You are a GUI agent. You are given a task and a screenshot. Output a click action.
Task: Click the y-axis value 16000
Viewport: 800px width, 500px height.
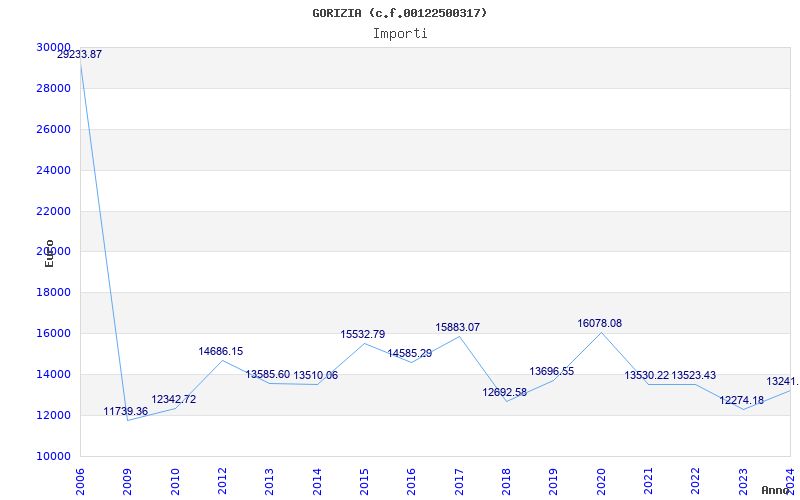point(54,334)
